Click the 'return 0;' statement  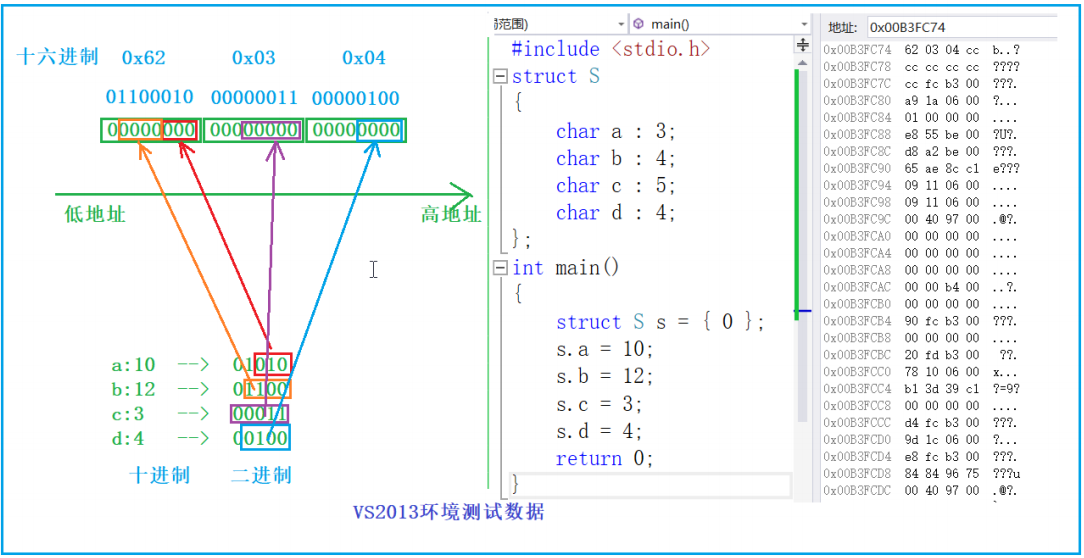604,459
